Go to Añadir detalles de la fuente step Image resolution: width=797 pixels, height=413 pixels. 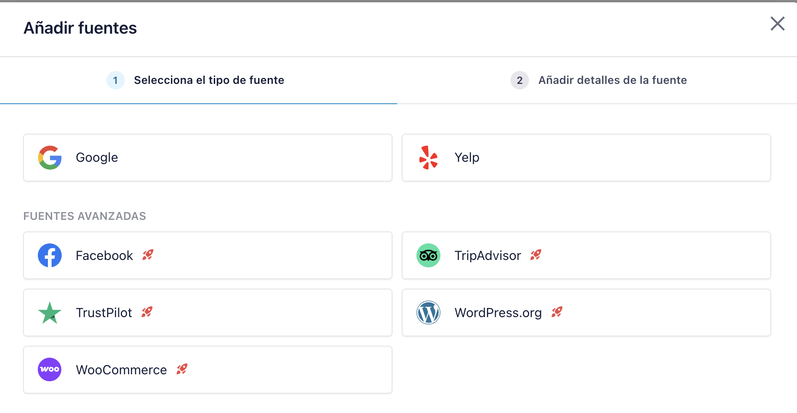tap(597, 80)
